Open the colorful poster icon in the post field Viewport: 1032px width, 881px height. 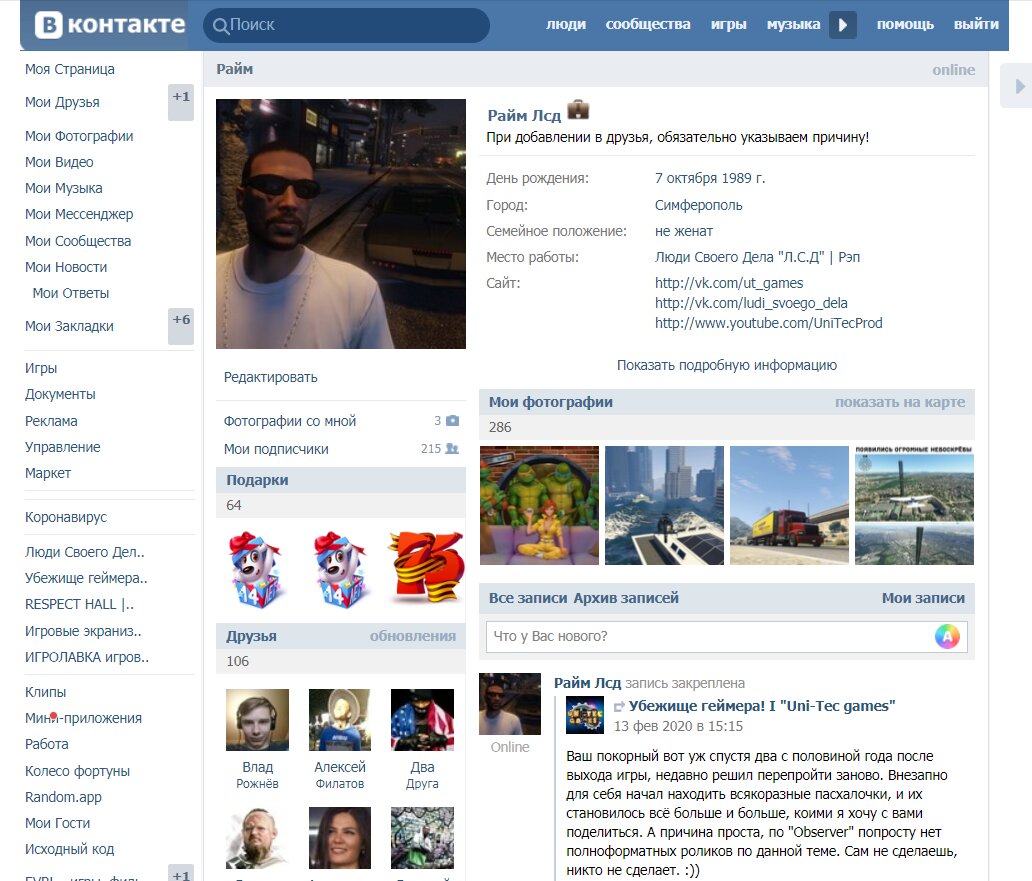947,636
